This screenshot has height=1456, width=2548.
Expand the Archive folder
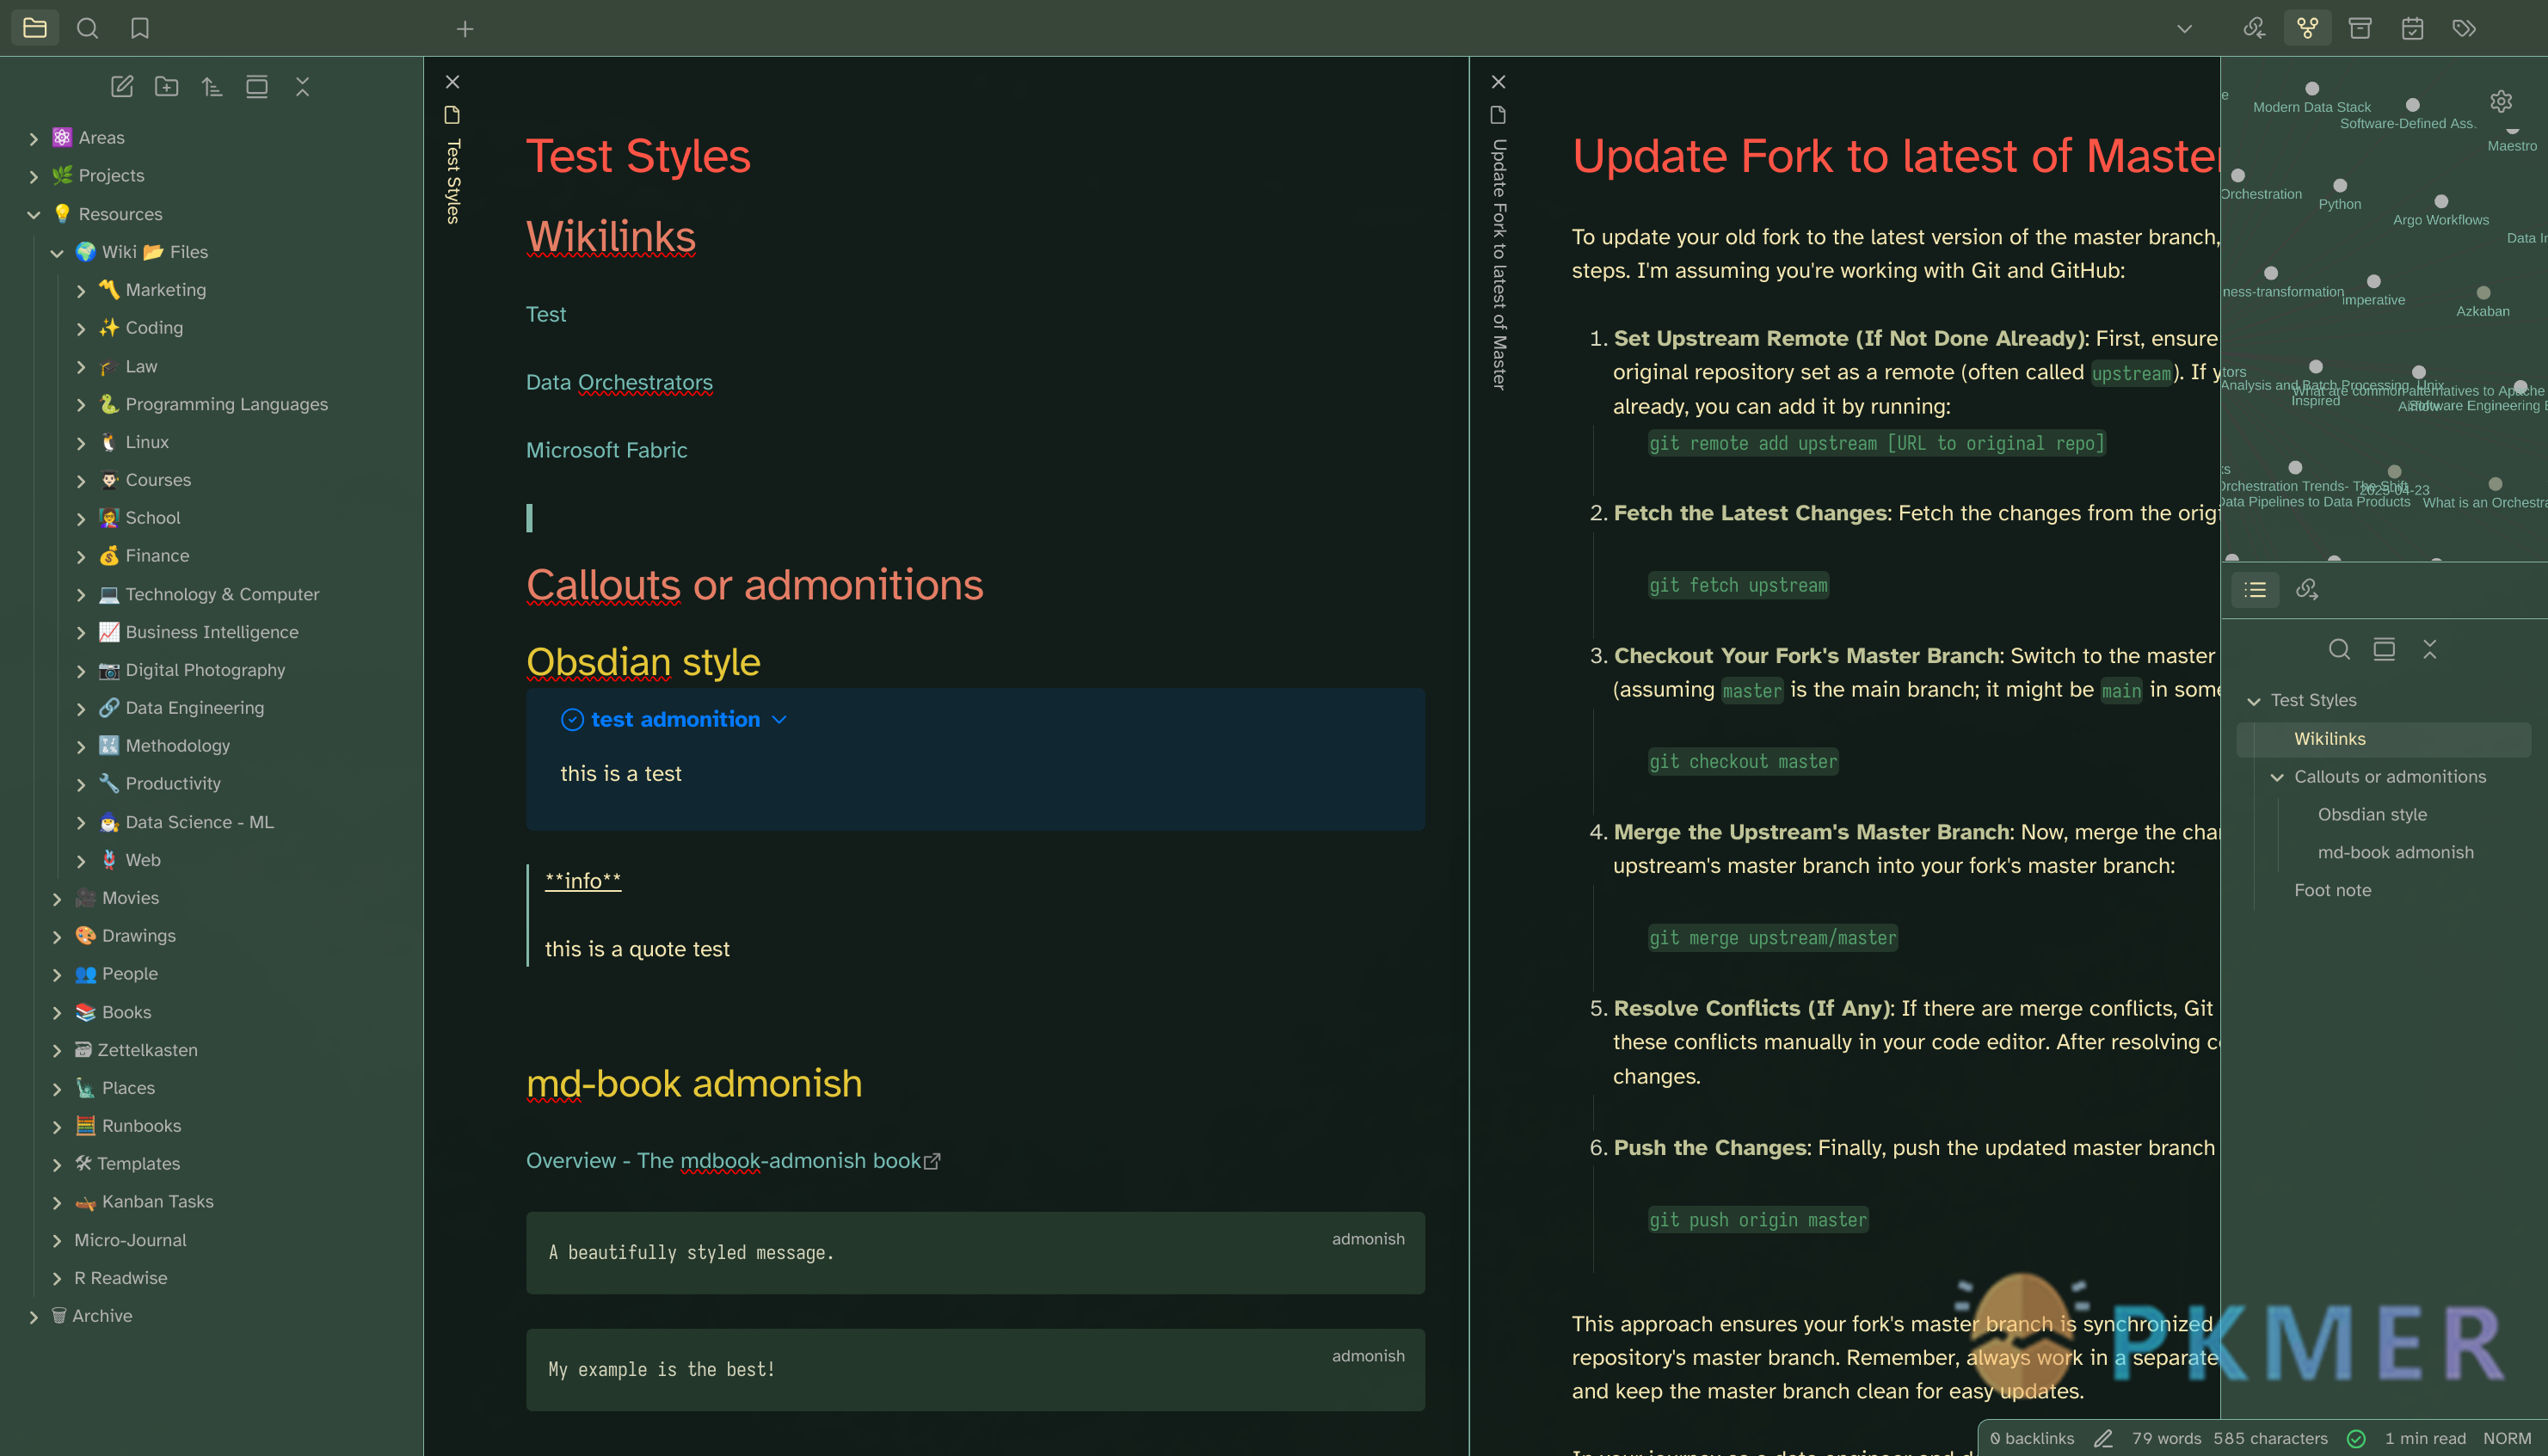coord(34,1316)
